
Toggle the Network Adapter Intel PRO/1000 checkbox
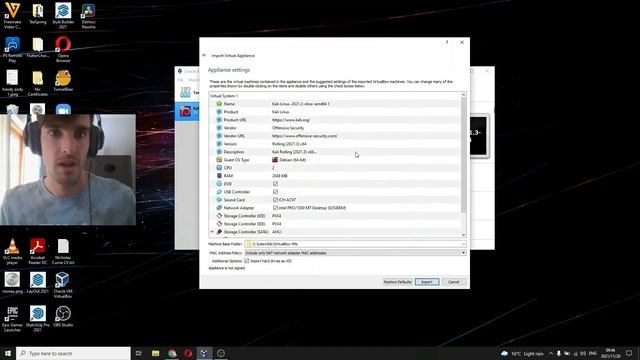275,208
